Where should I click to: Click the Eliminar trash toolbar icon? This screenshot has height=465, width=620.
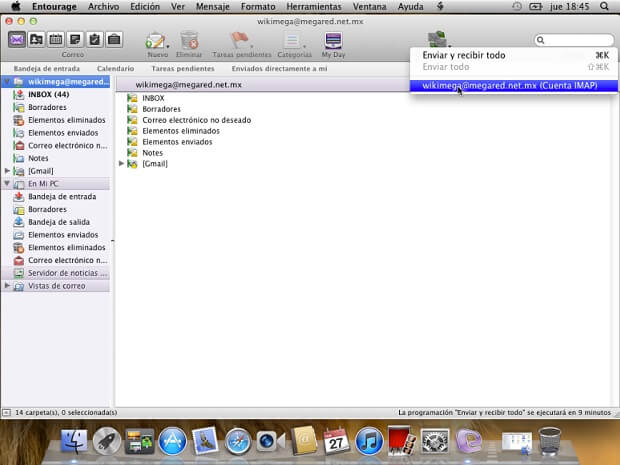[x=189, y=40]
